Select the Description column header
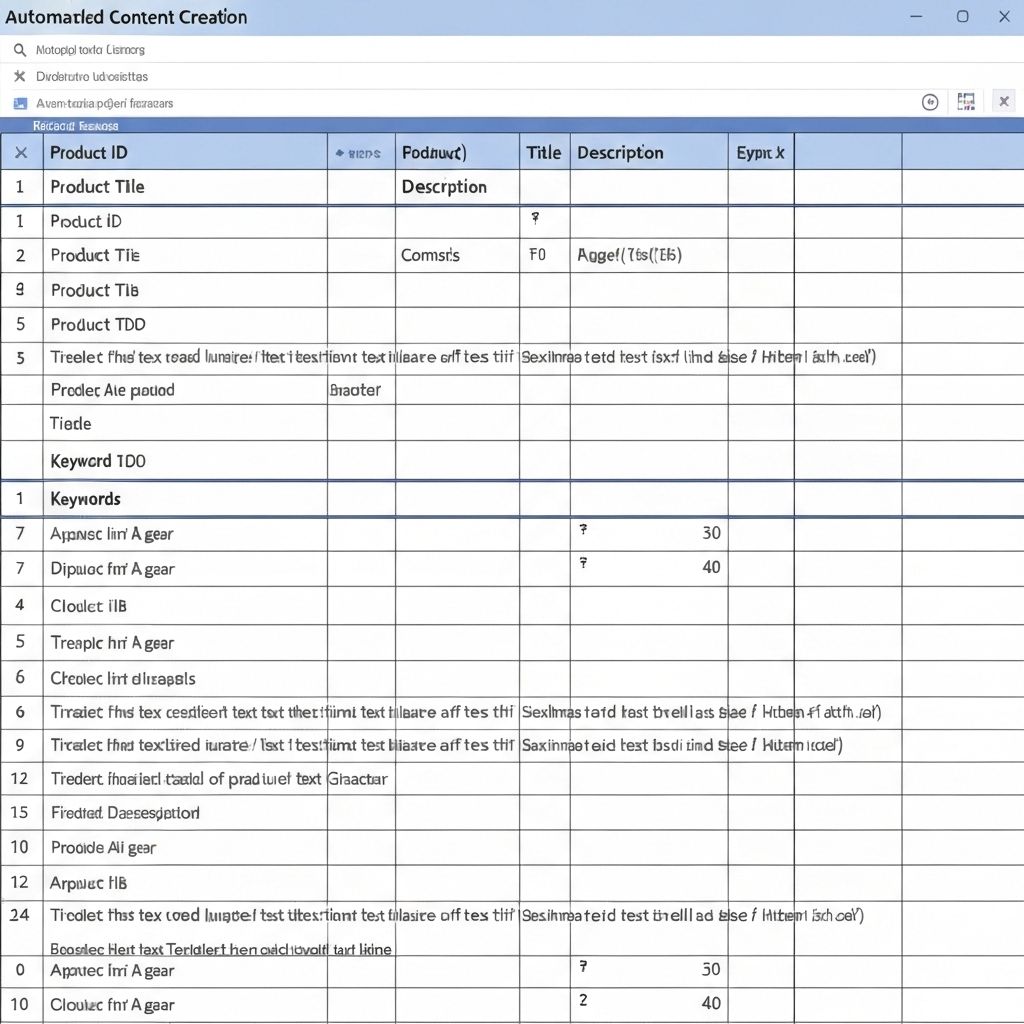This screenshot has height=1024, width=1024. (x=620, y=153)
